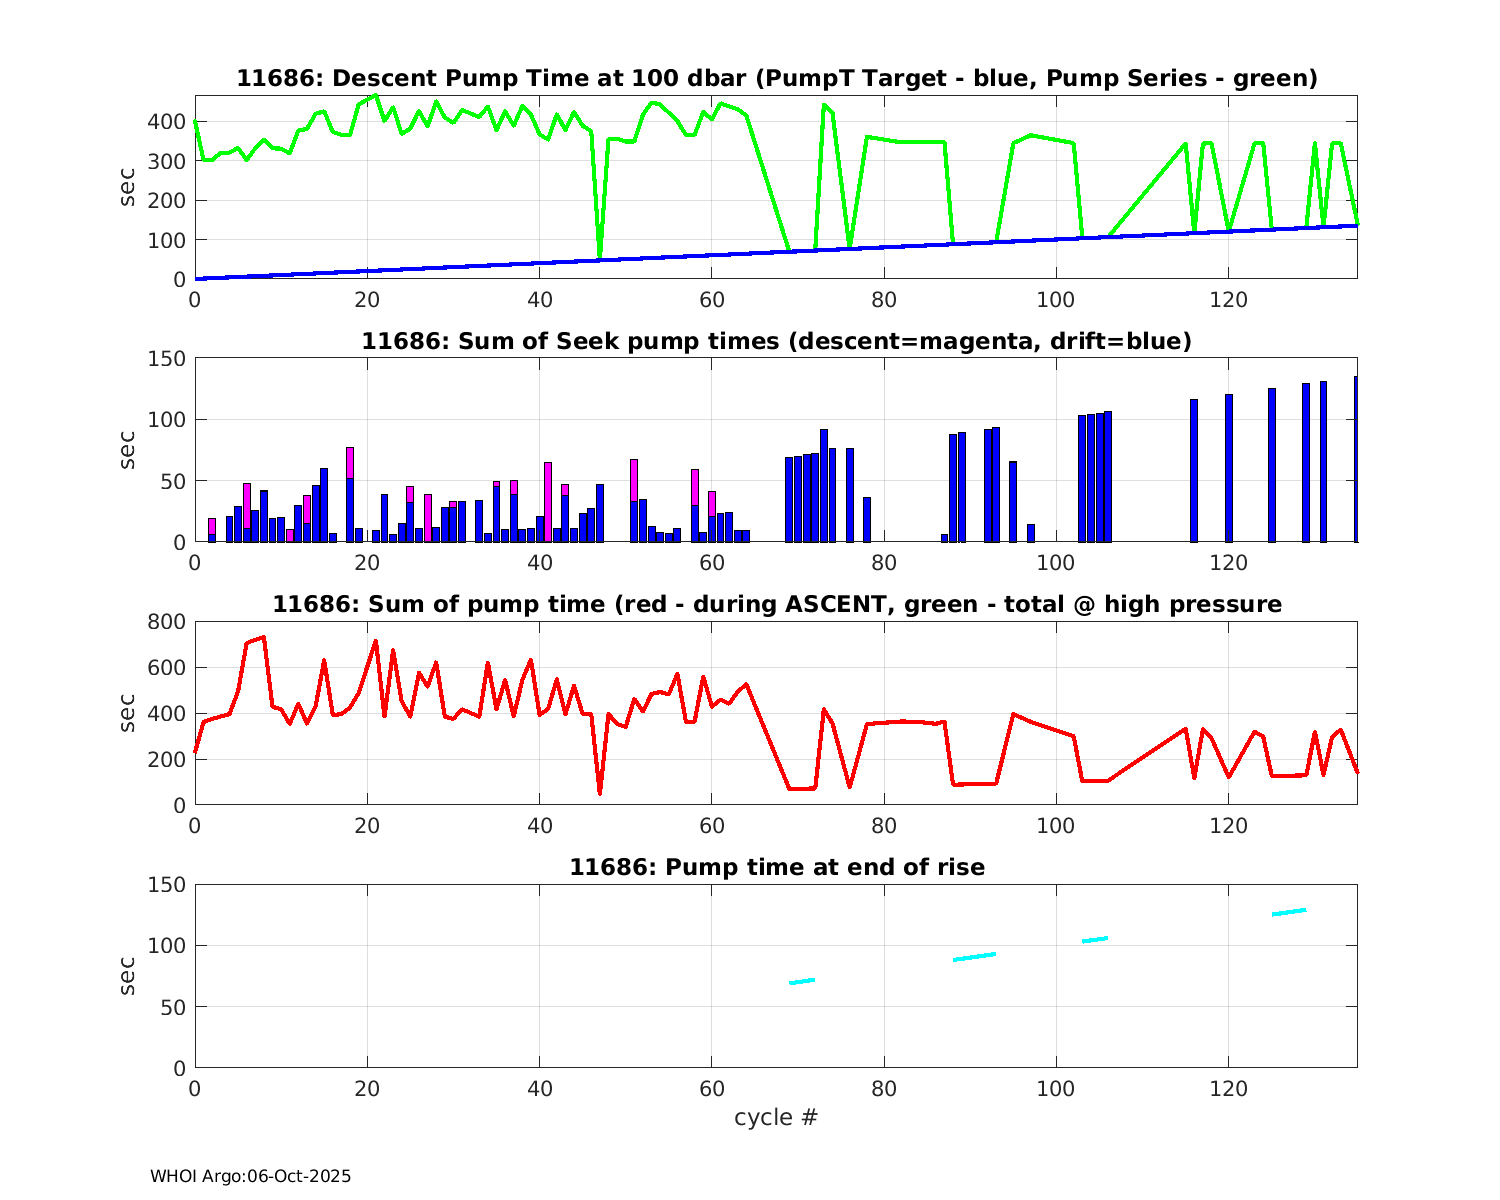The width and height of the screenshot is (1500, 1200).
Task: Click the cyan segment near cycle 90
Action: pos(974,957)
